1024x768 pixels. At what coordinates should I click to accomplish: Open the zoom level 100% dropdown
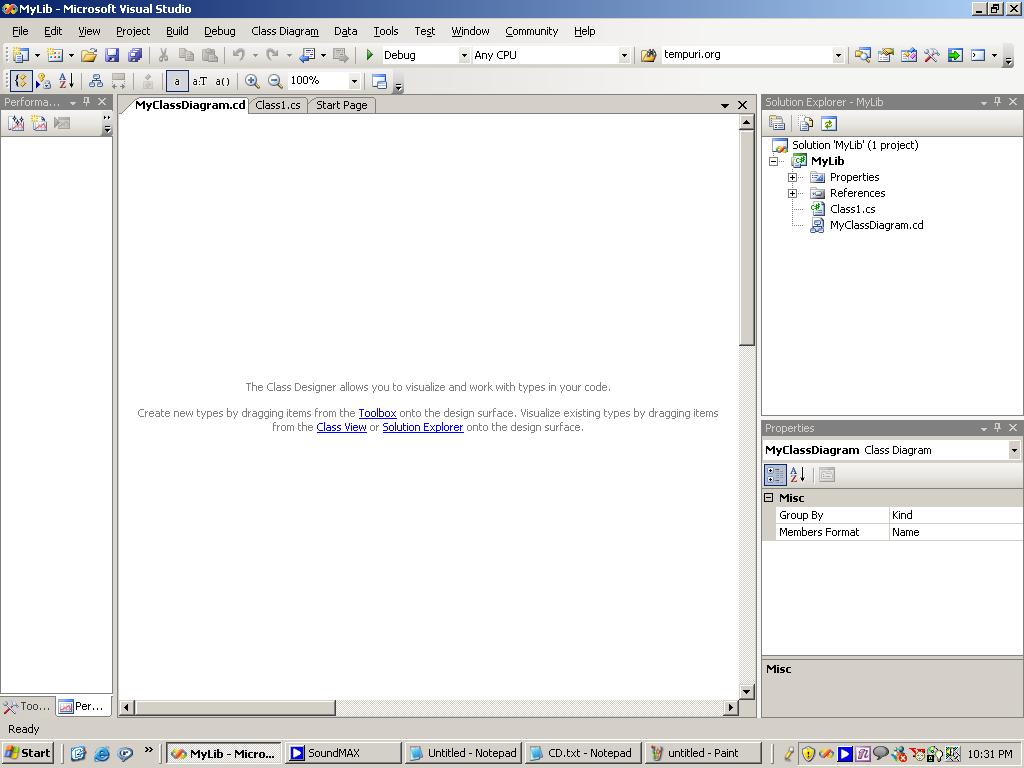(x=354, y=82)
